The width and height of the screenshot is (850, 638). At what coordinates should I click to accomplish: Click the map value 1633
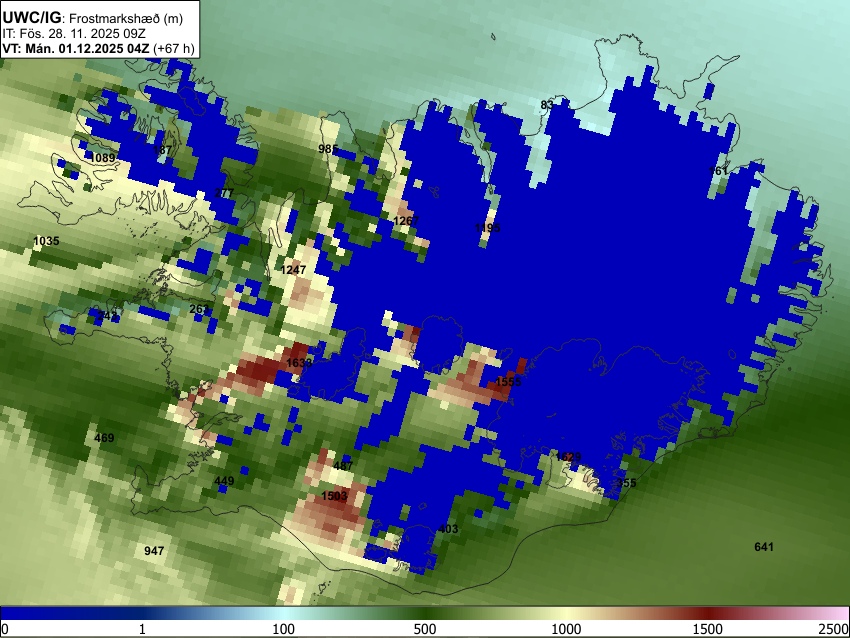[299, 363]
